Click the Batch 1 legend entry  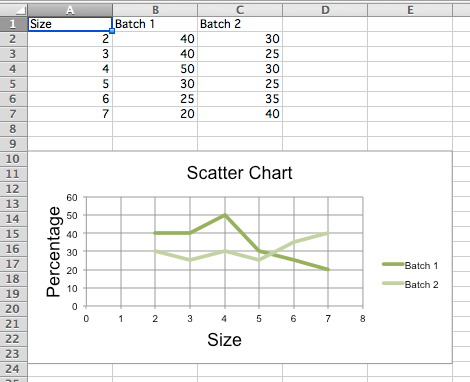(x=410, y=266)
